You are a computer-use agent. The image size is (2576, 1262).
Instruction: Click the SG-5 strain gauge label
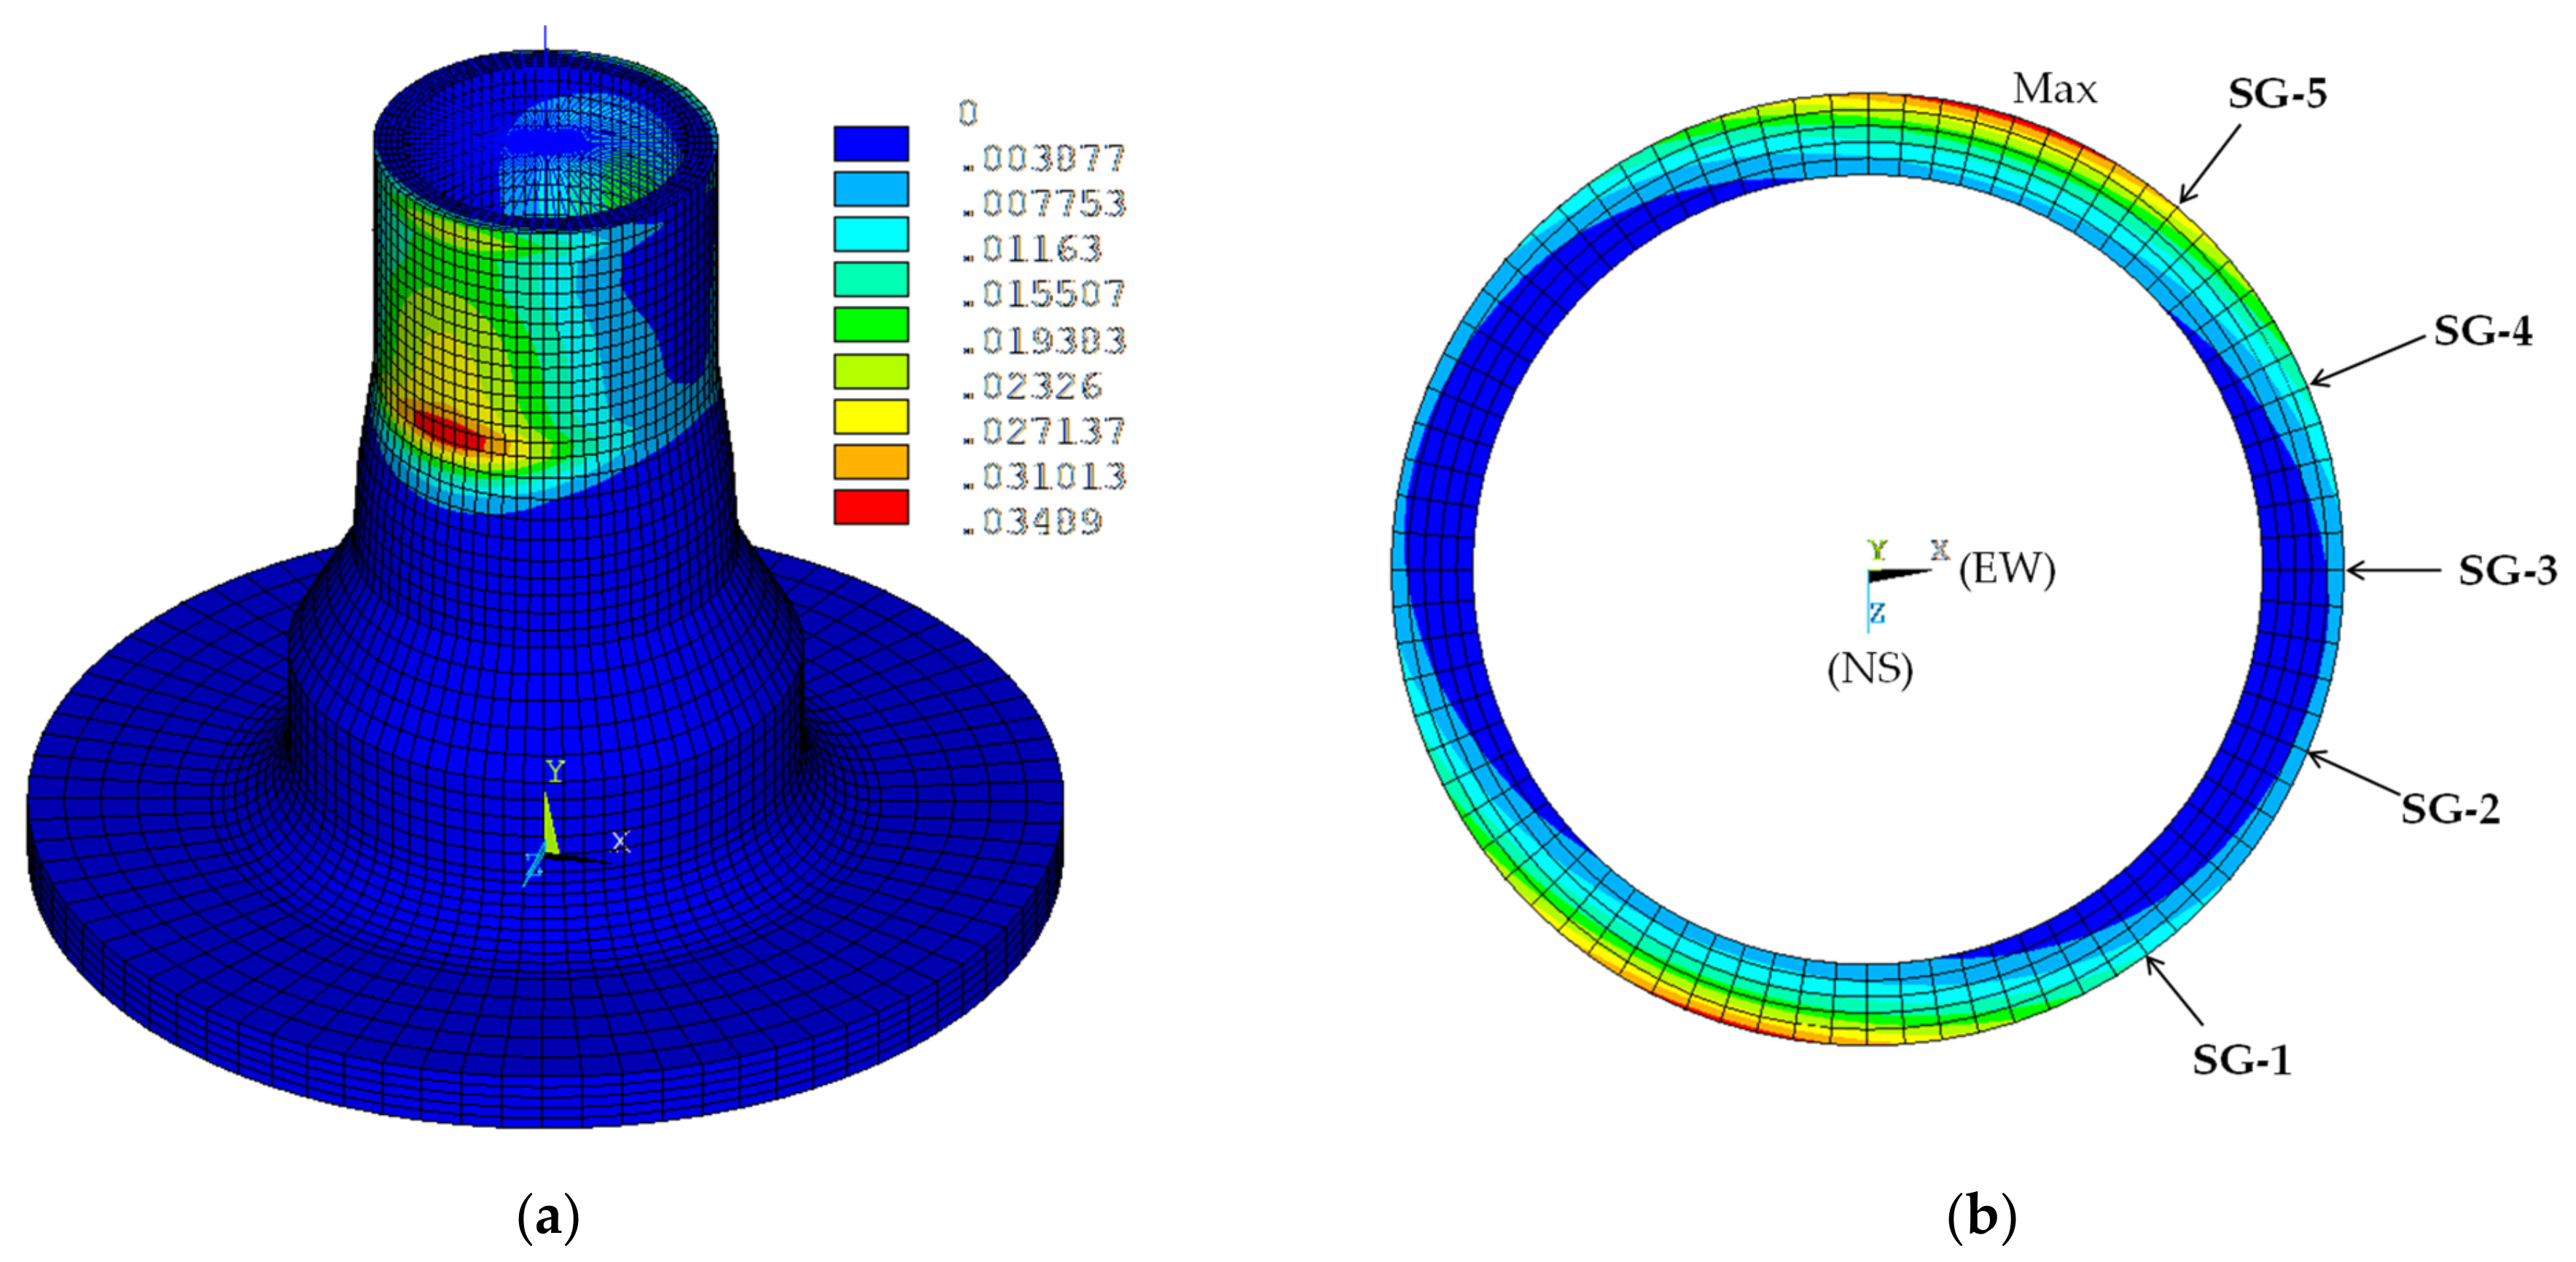pyautogui.click(x=2277, y=94)
